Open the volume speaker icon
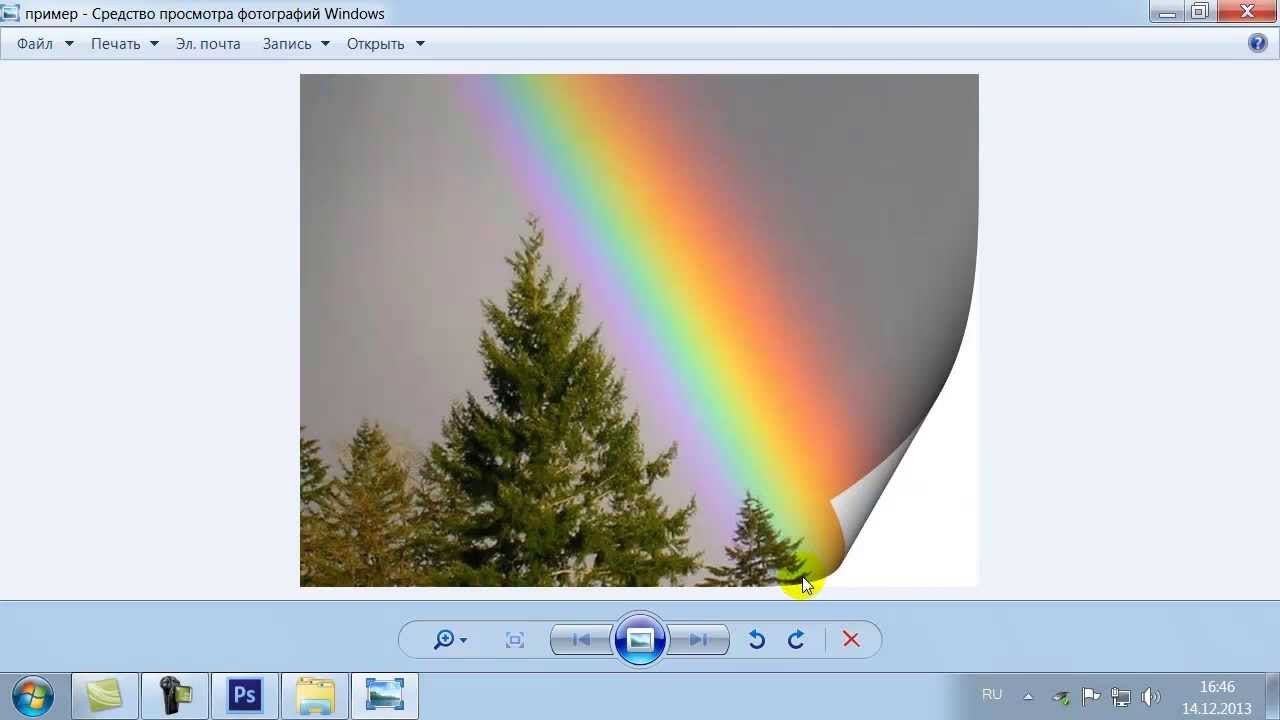 [1151, 697]
